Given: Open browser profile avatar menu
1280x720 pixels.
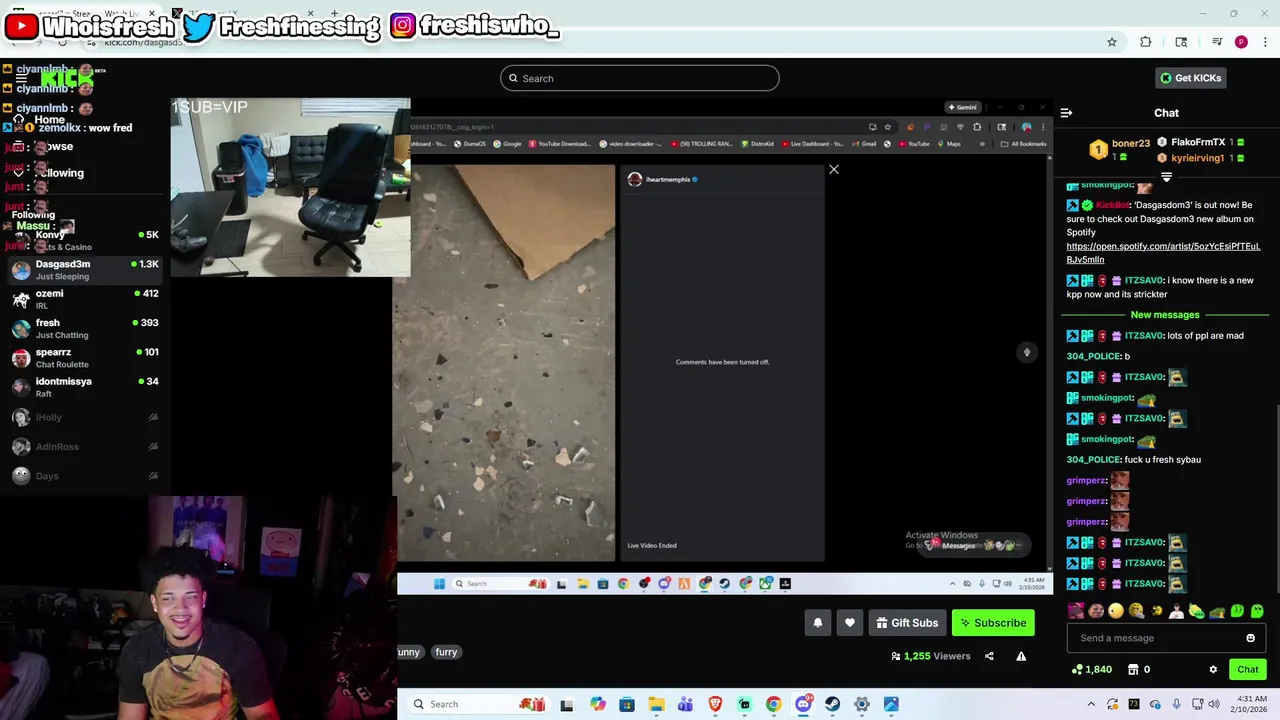Looking at the screenshot, I should point(1241,42).
